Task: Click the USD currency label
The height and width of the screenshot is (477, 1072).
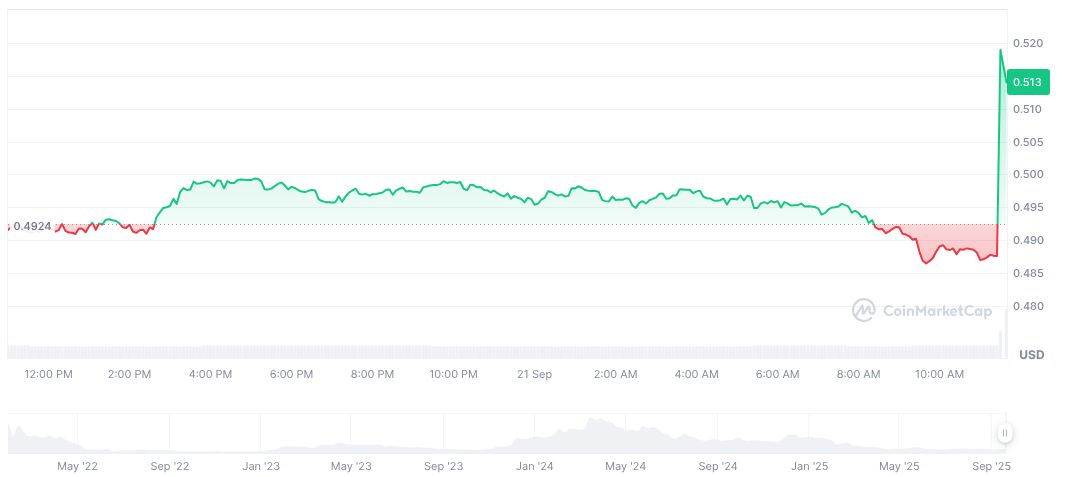Action: click(x=1031, y=355)
